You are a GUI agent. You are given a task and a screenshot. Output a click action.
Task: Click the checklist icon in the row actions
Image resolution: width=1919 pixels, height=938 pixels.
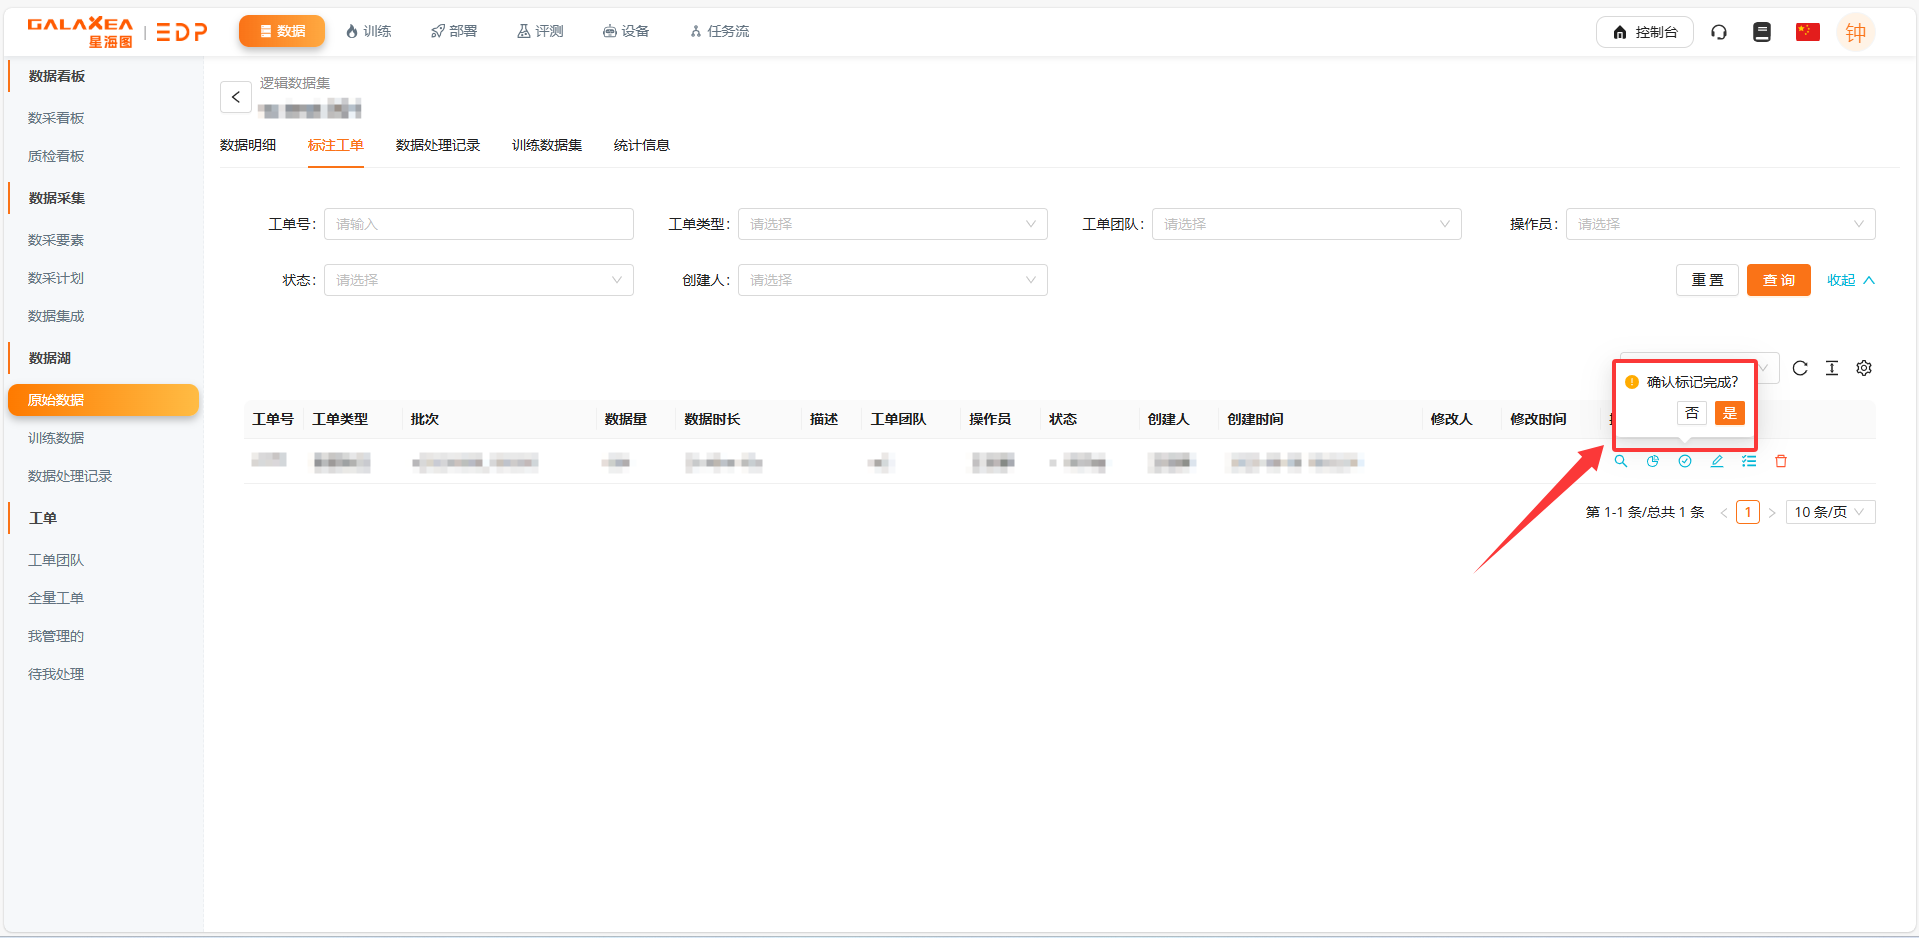coord(1749,461)
